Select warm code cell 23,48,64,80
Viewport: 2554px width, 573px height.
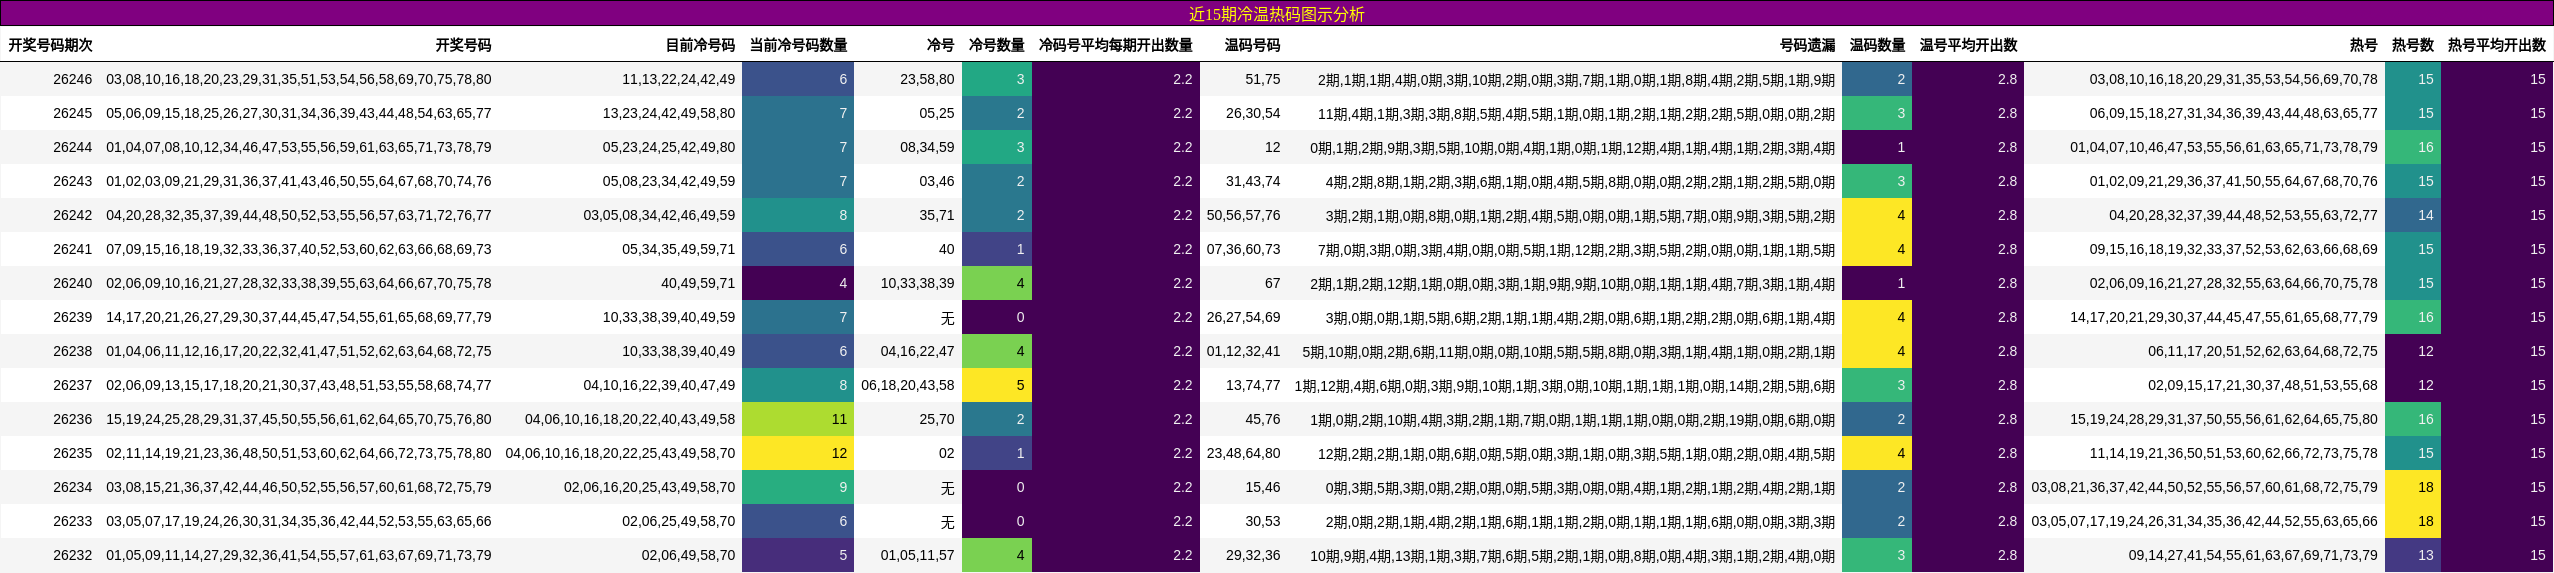pyautogui.click(x=1243, y=453)
